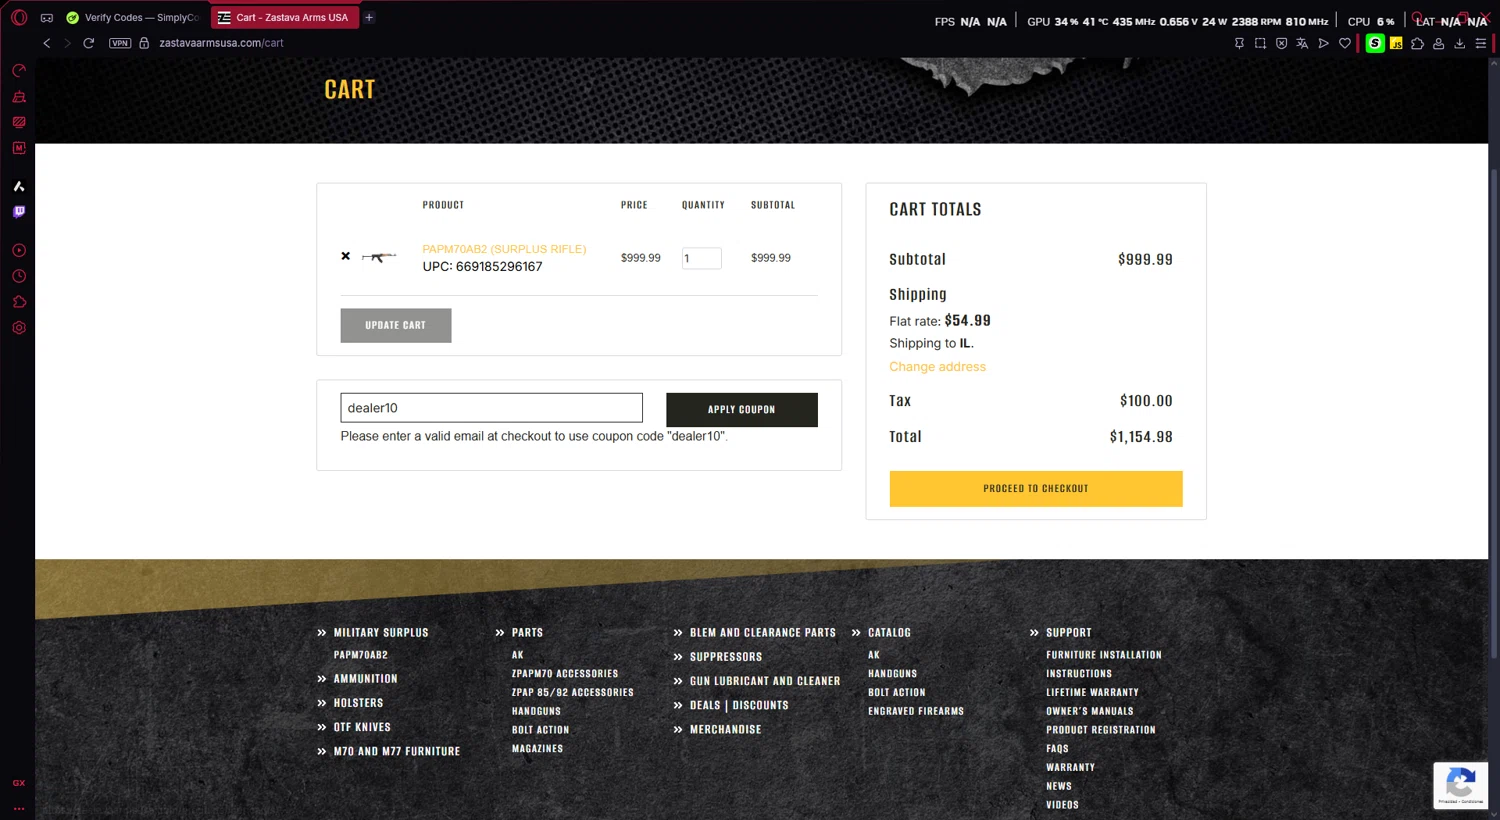Switch to Verify Codes SimplyCodes tab
Viewport: 1500px width, 820px height.
coord(133,17)
